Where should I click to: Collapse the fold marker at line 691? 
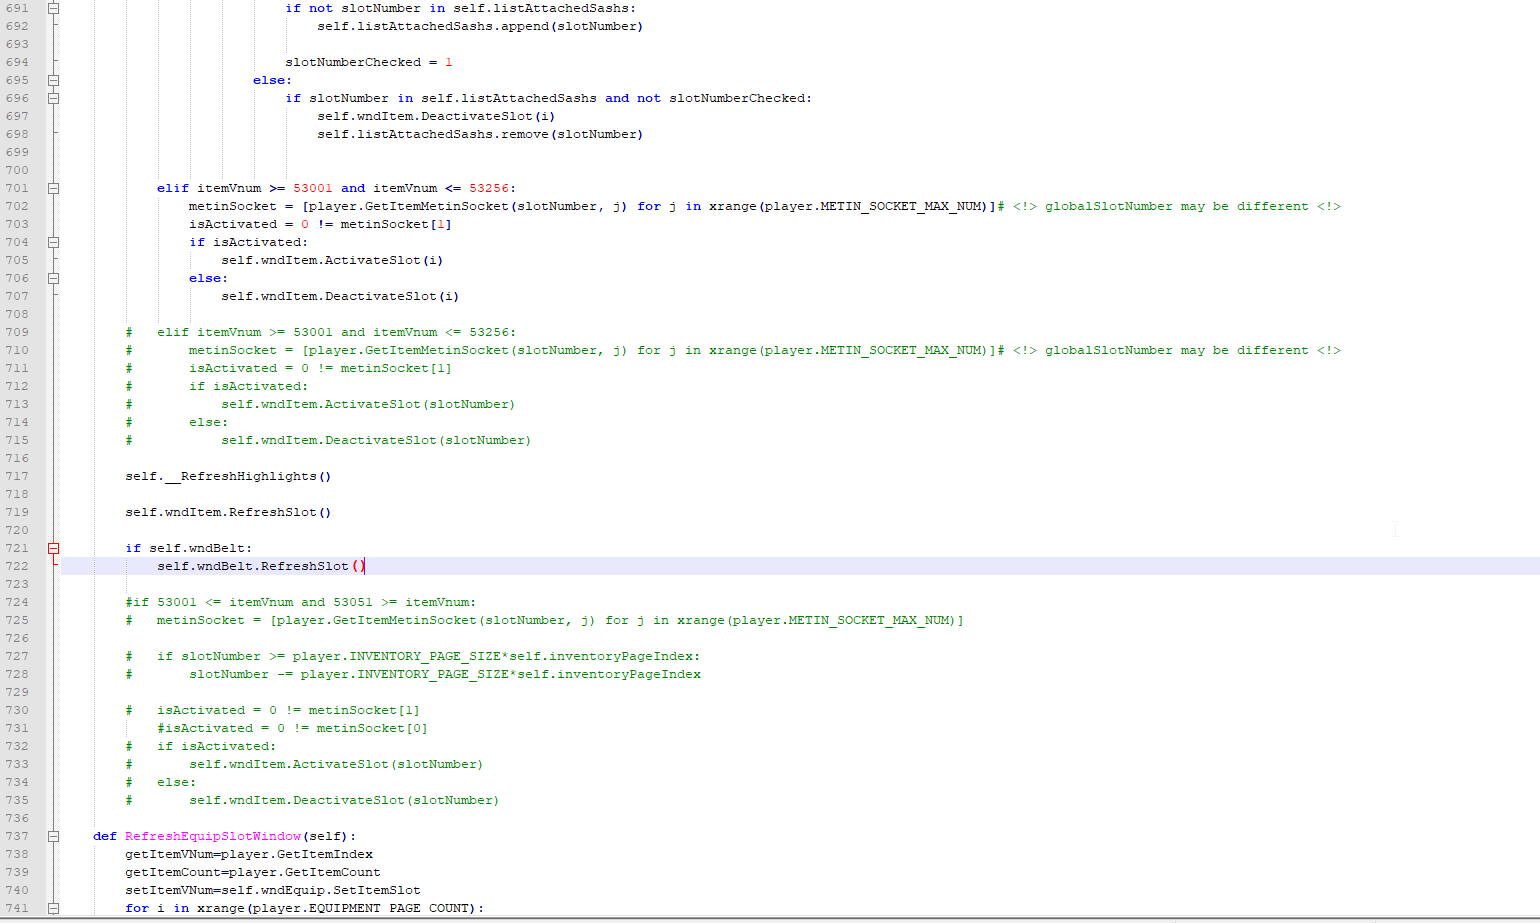click(x=54, y=8)
